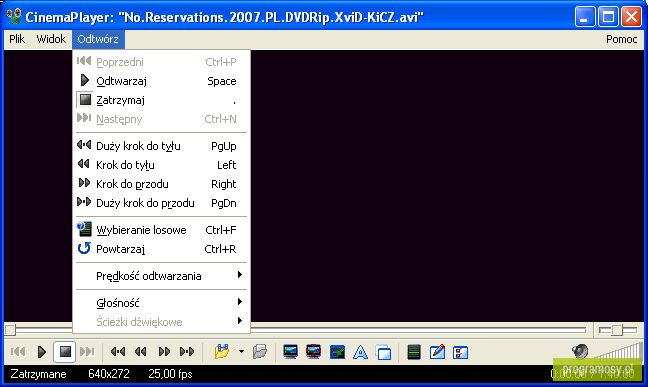Viewport: 648px width, 387px height.
Task: Click the pencil edit toolbar icon
Action: coord(437,352)
